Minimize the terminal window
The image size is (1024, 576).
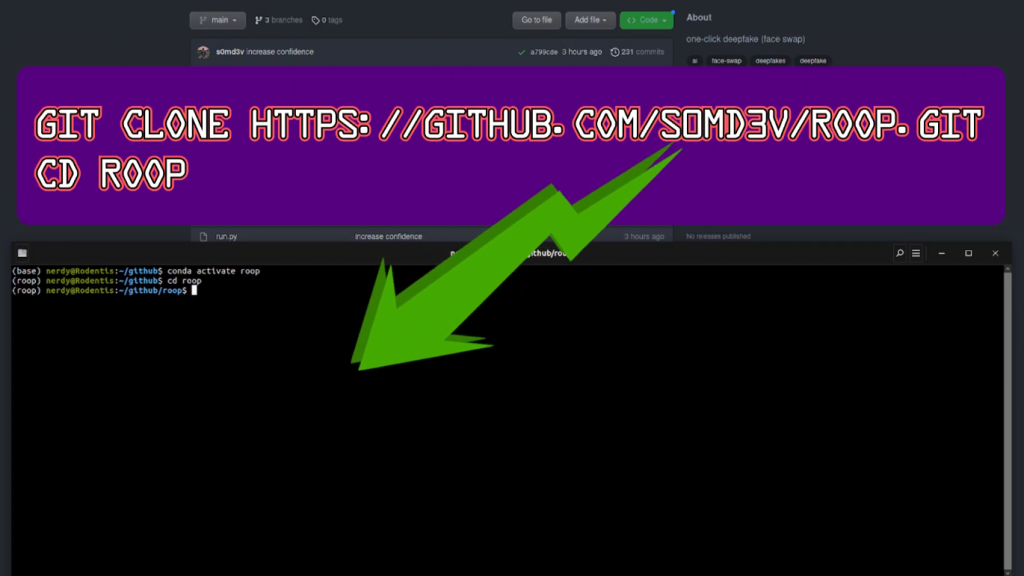click(941, 253)
